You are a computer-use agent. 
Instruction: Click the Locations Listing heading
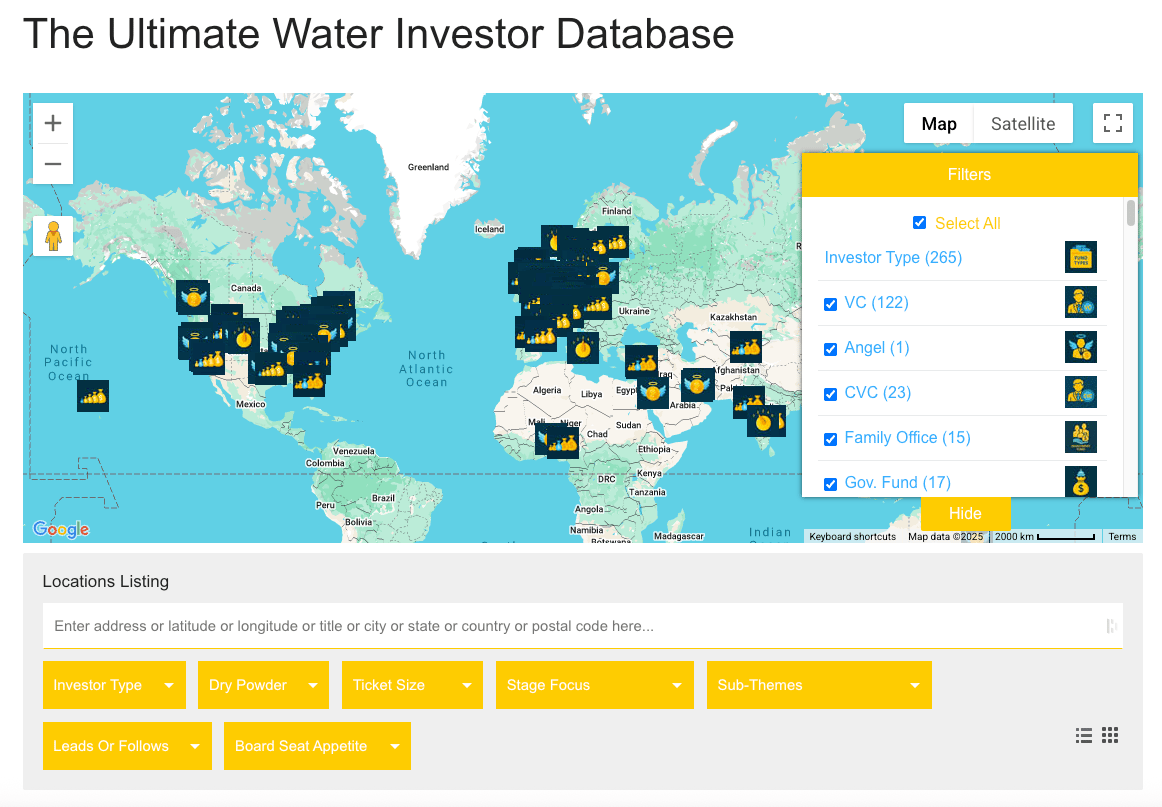pyautogui.click(x=105, y=581)
